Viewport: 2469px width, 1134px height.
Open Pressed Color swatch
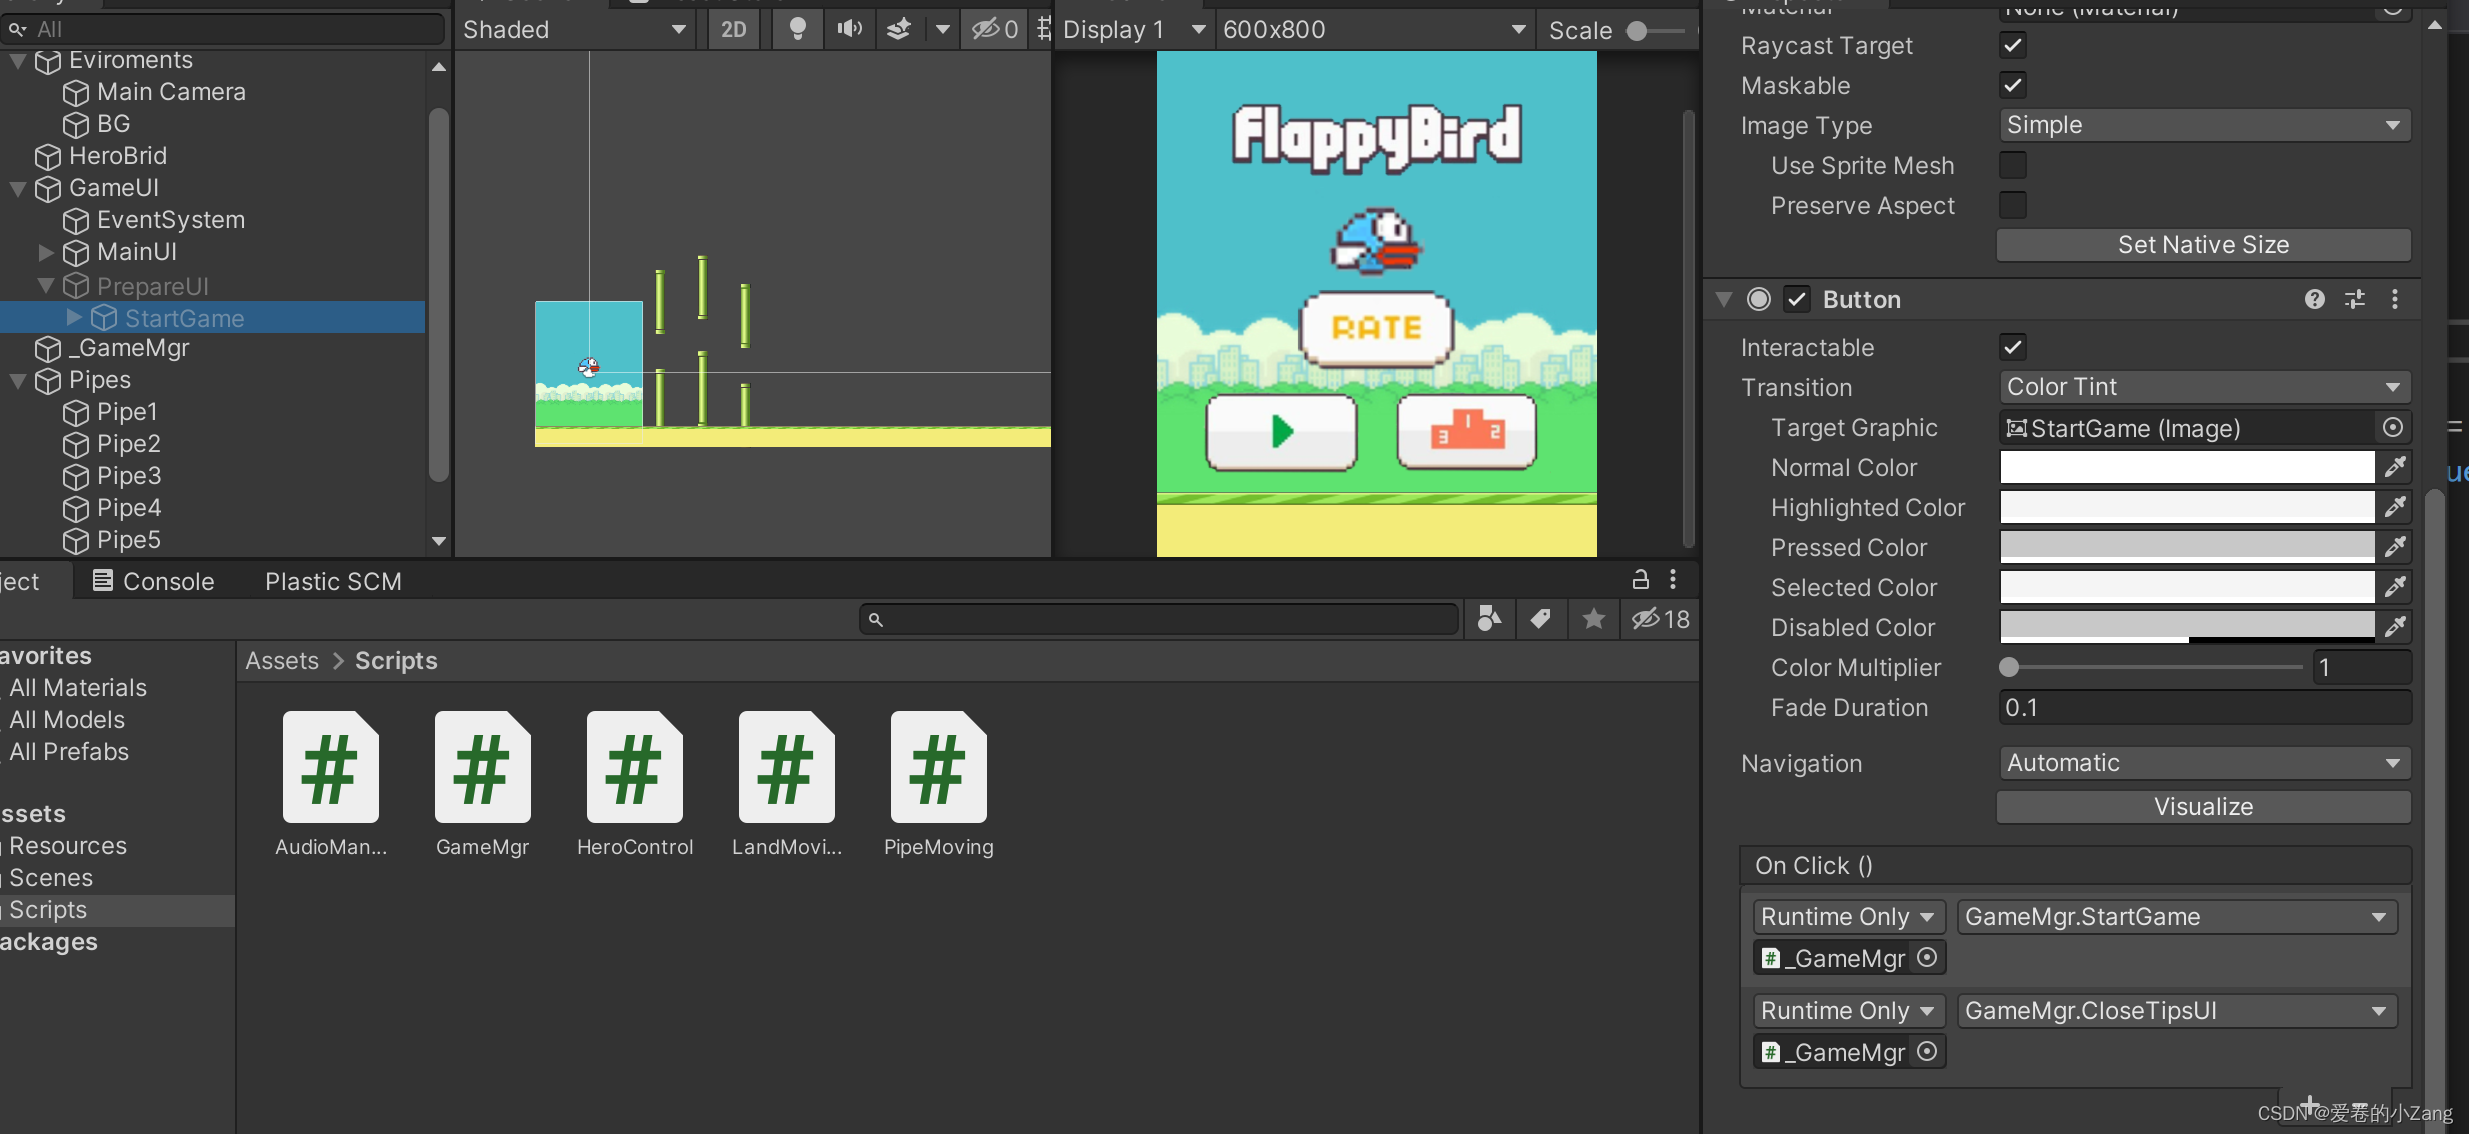(2187, 547)
